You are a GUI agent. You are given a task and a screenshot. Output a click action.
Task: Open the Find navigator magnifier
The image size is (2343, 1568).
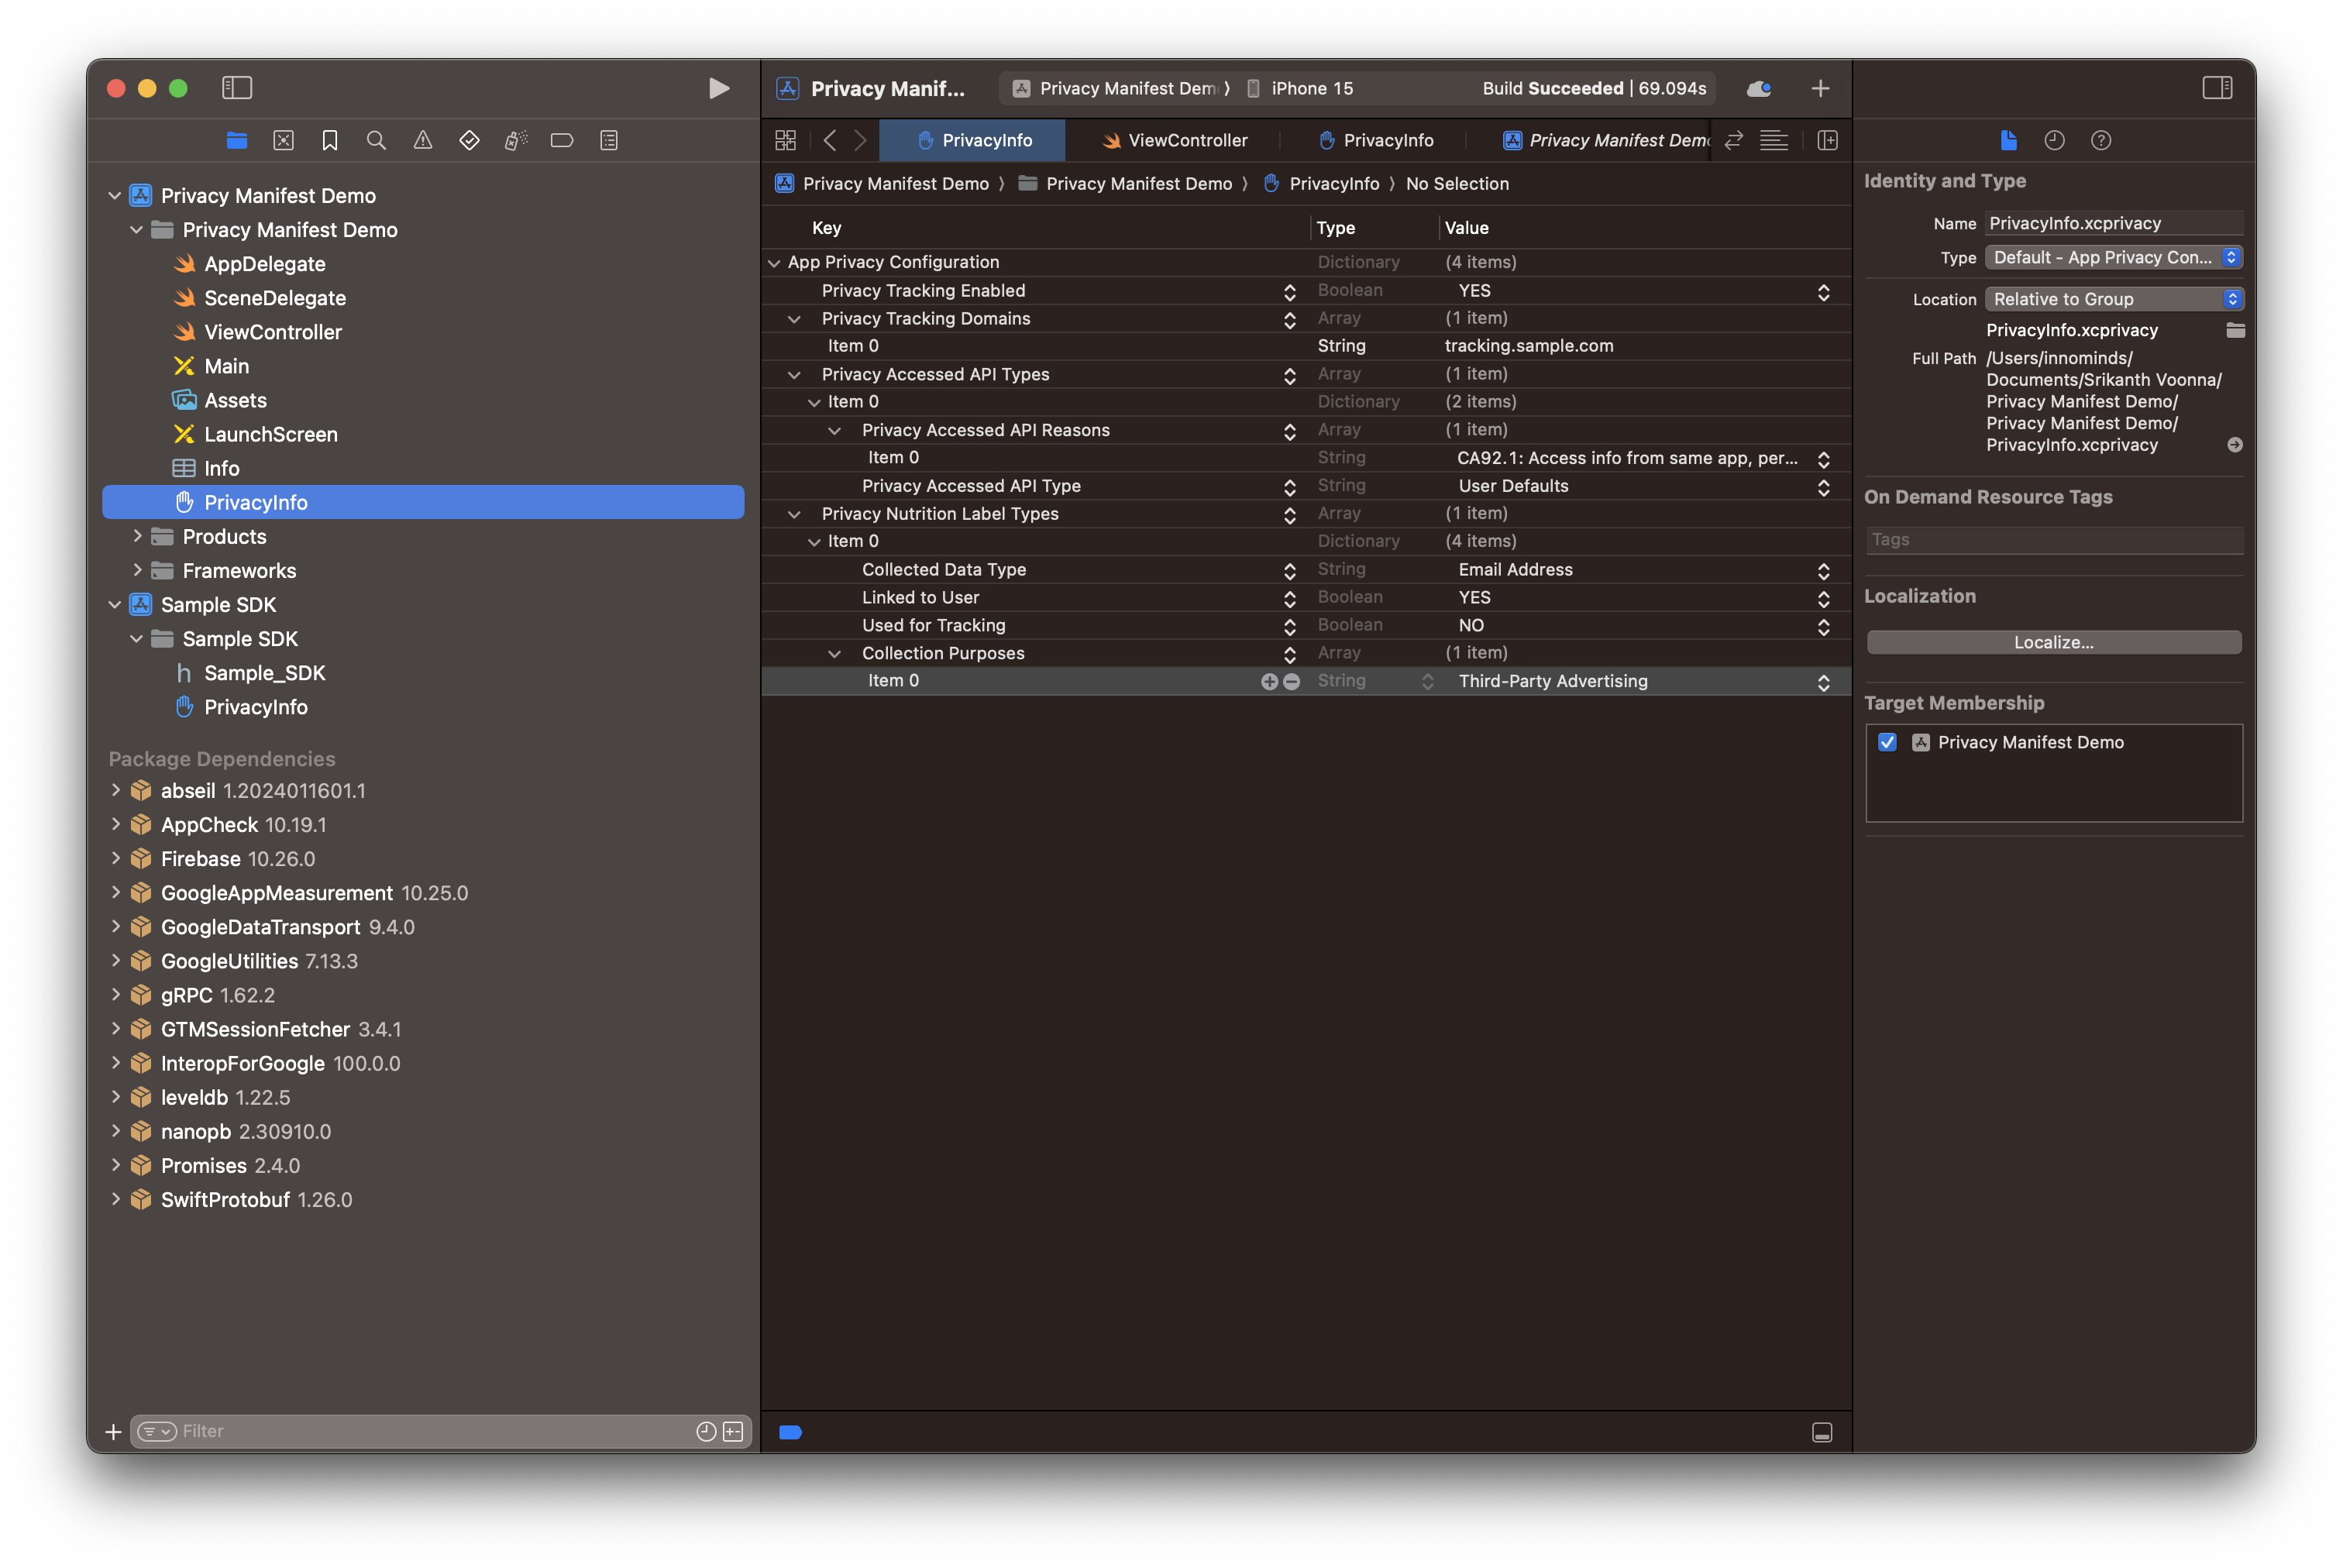pos(376,140)
